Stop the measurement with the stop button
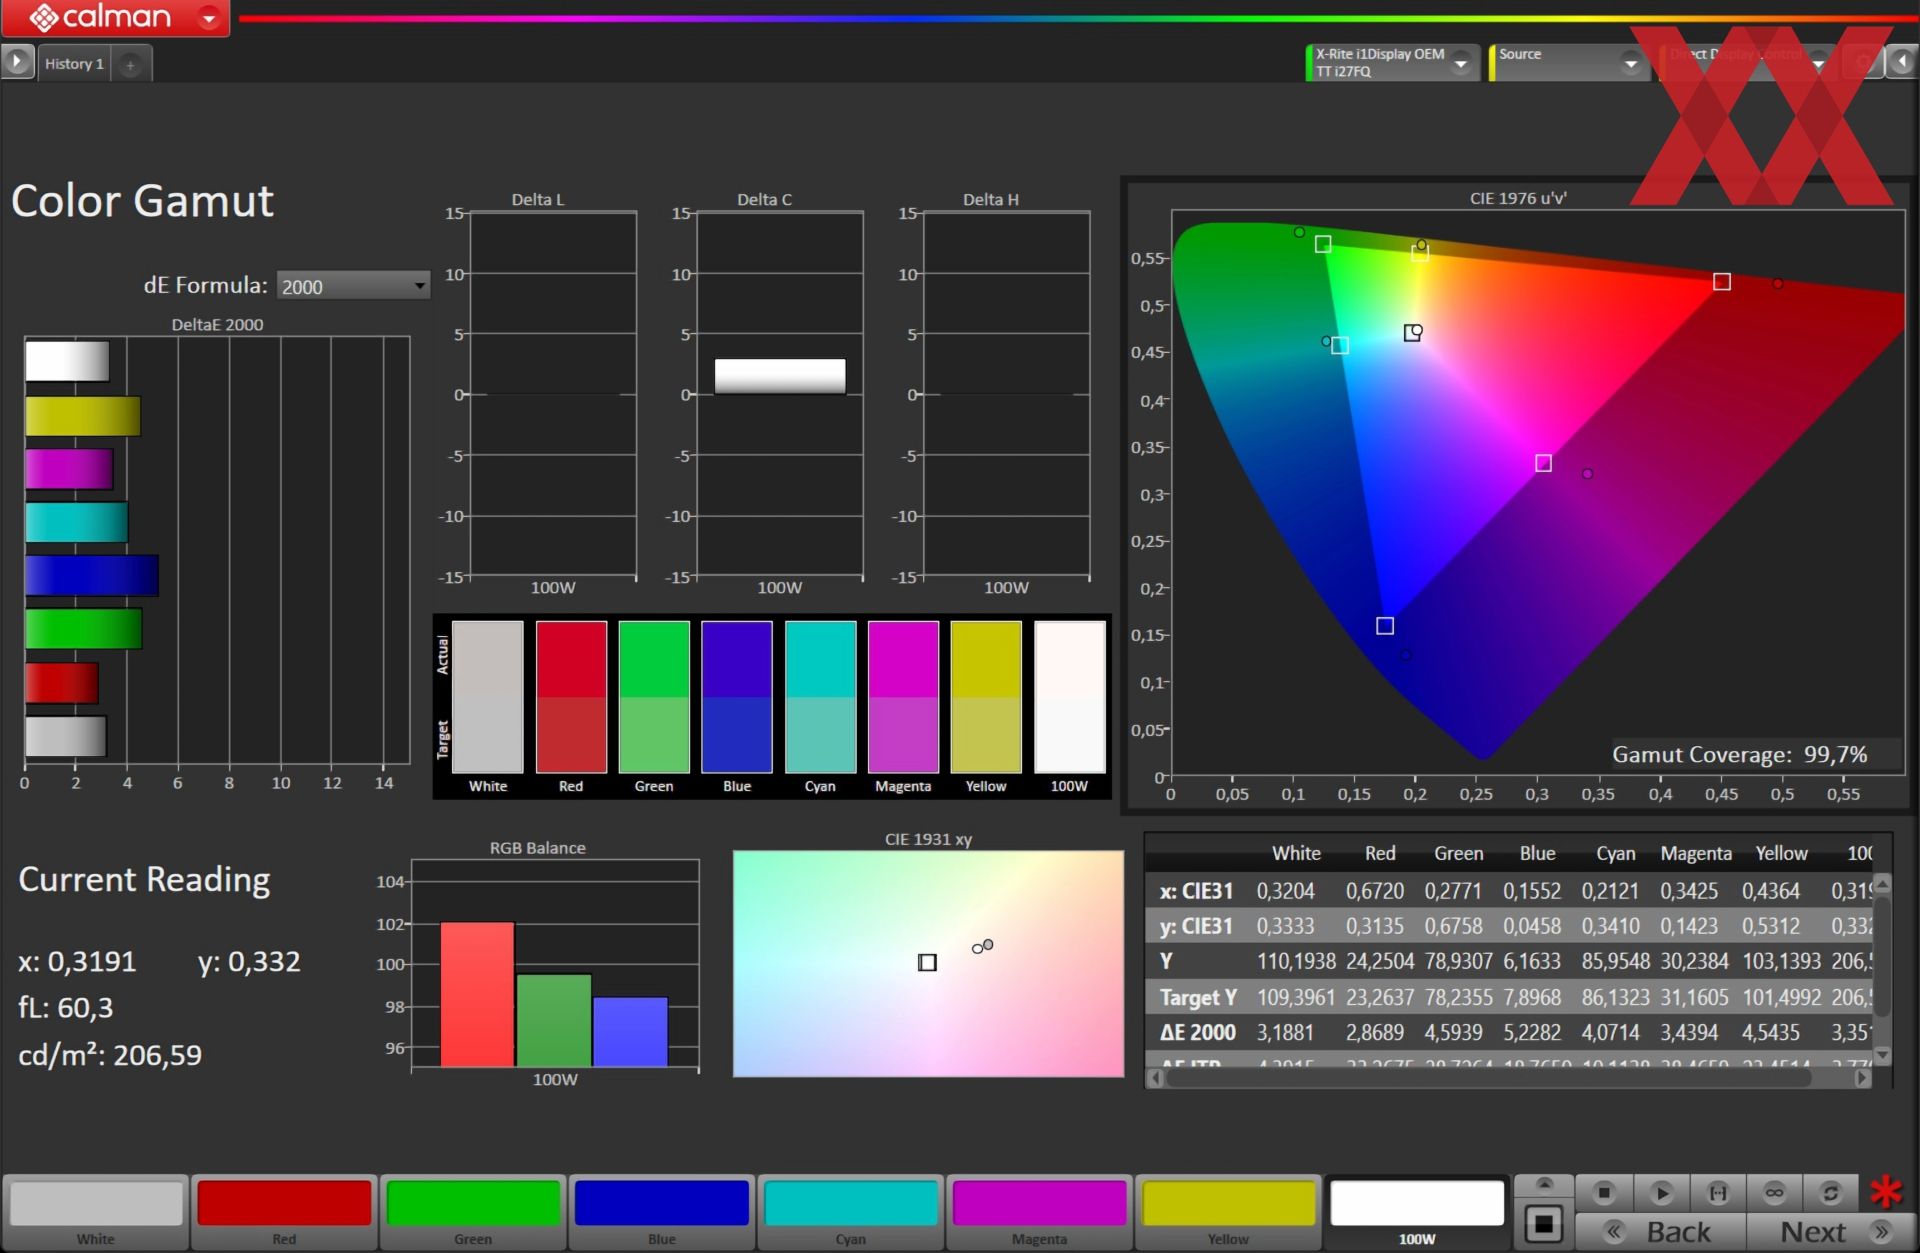The image size is (1920, 1253). 1605,1192
